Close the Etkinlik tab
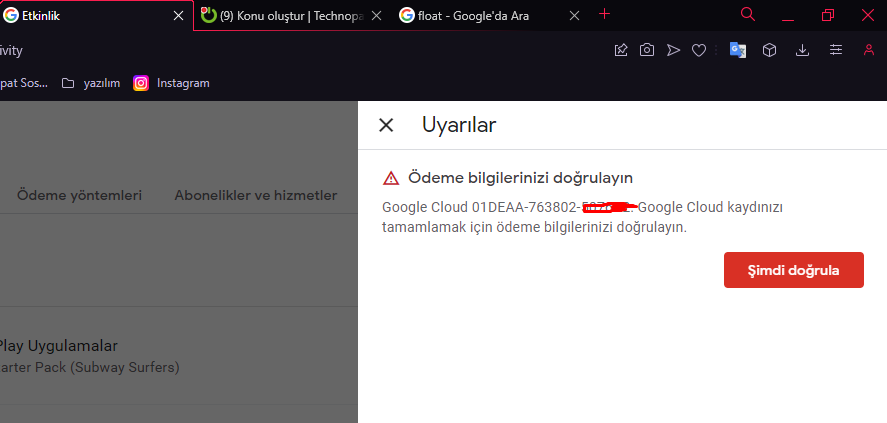Screen dimensions: 887x423 pos(178,16)
